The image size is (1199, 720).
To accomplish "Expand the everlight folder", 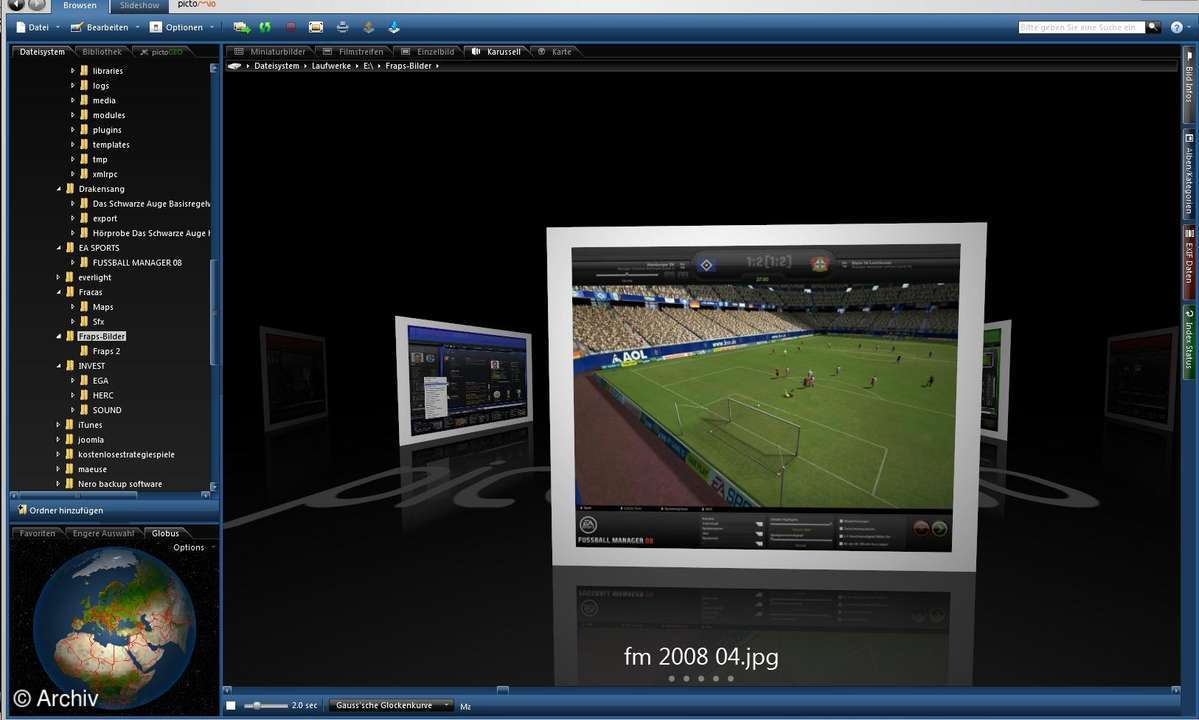I will pos(58,277).
